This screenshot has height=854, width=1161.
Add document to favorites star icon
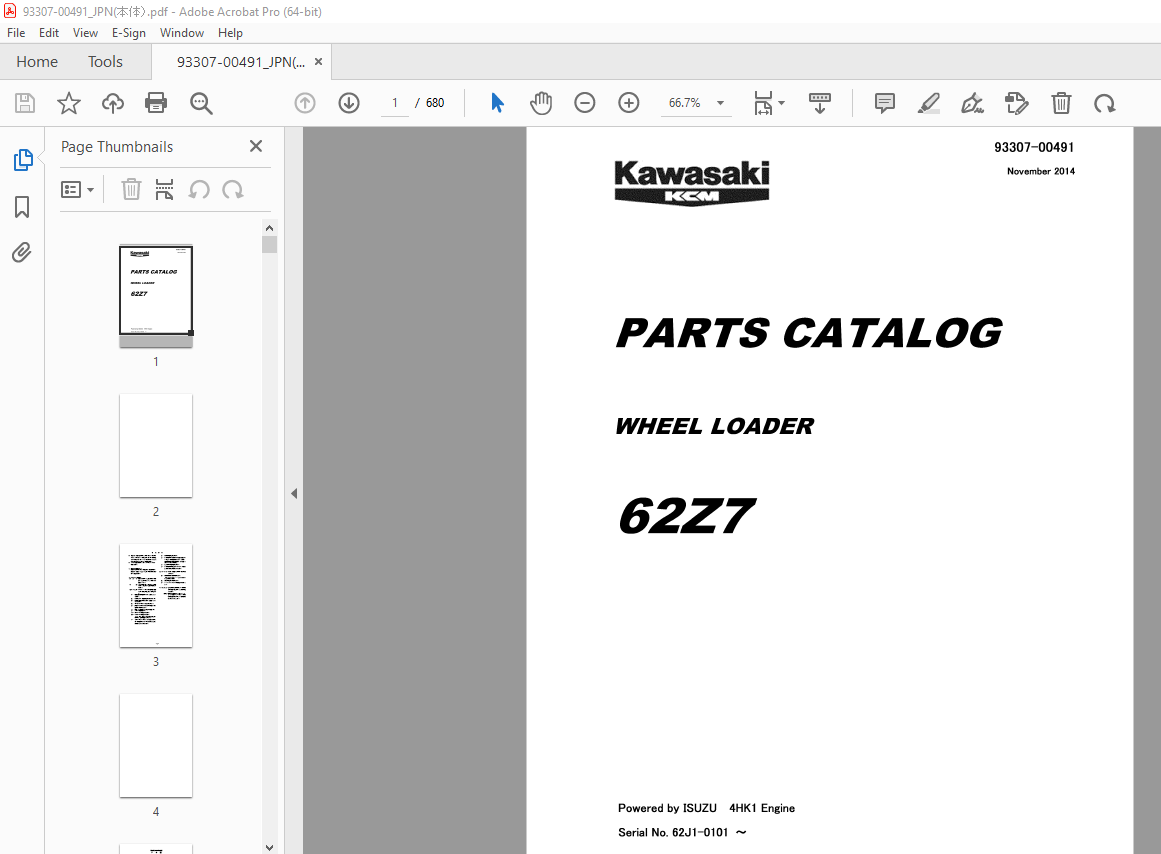(x=69, y=103)
